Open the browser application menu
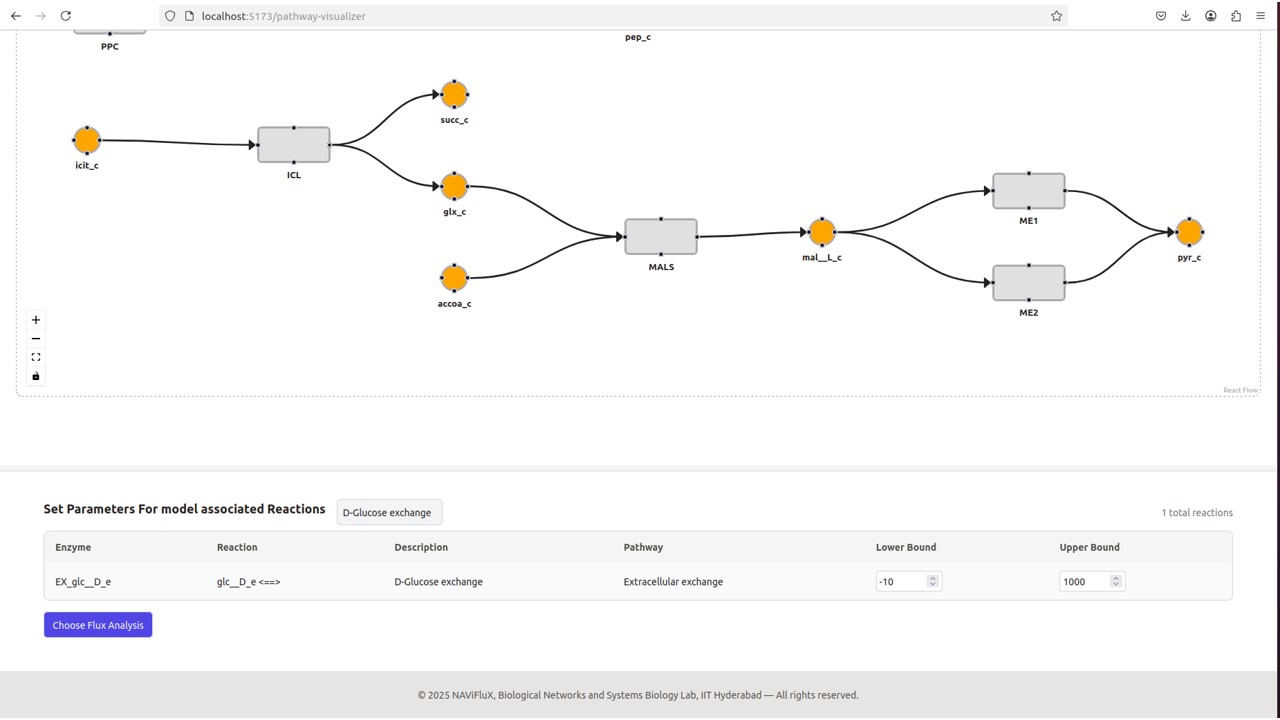This screenshot has height=720, width=1280. (1260, 16)
